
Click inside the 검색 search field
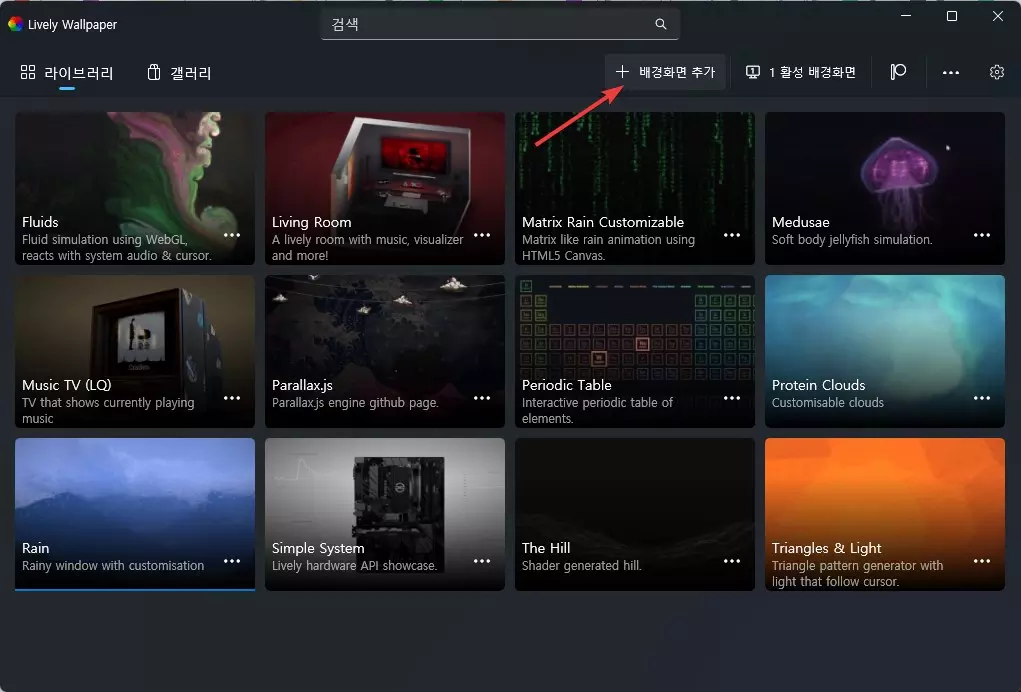[x=480, y=23]
